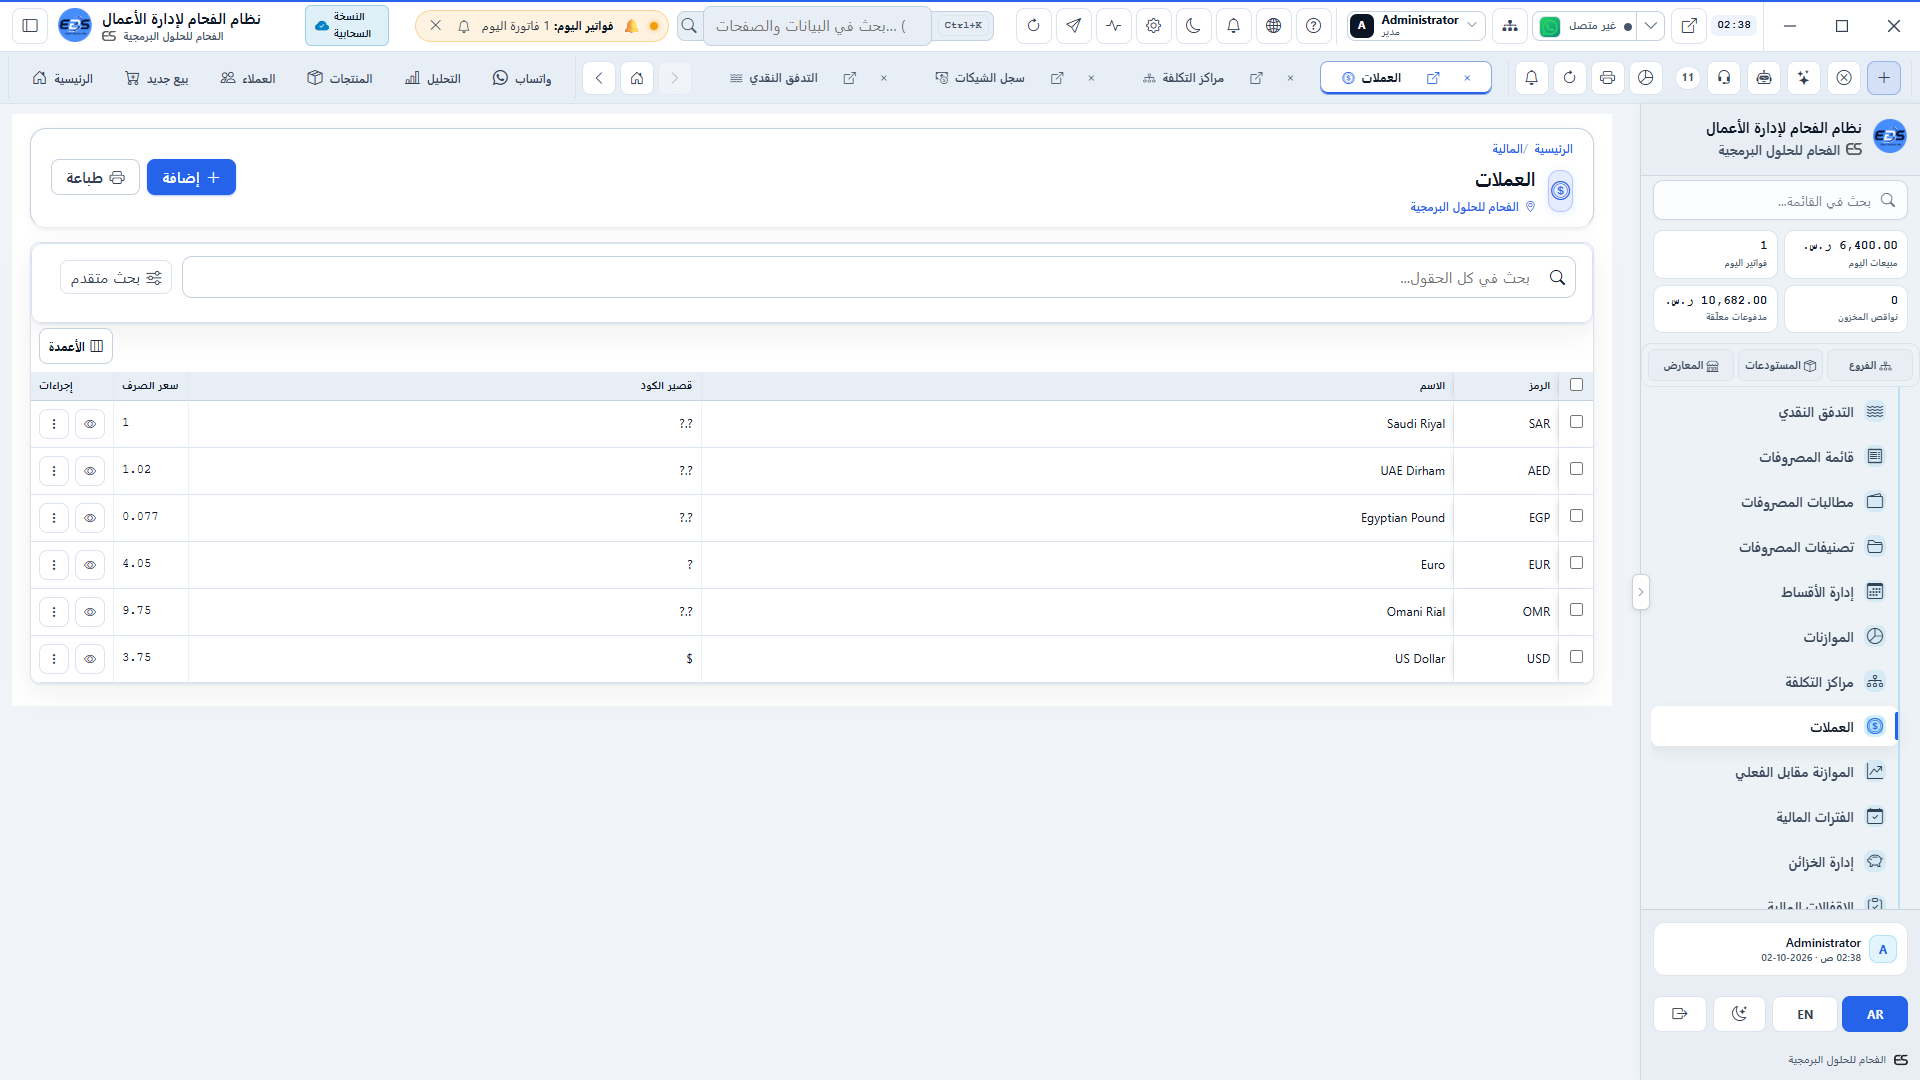Image resolution: width=1920 pixels, height=1080 pixels.
Task: Click the الرئيسية breadcrumb link
Action: pyautogui.click(x=1553, y=149)
